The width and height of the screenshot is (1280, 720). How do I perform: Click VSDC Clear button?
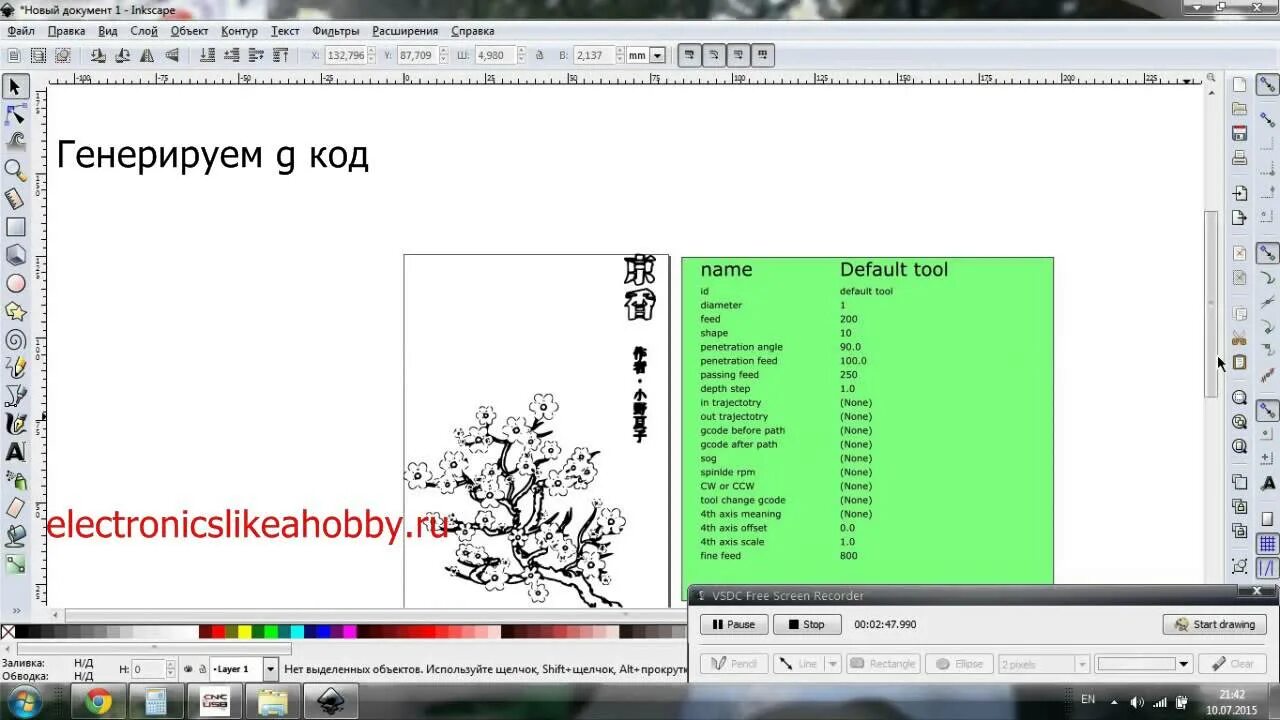[x=1232, y=664]
